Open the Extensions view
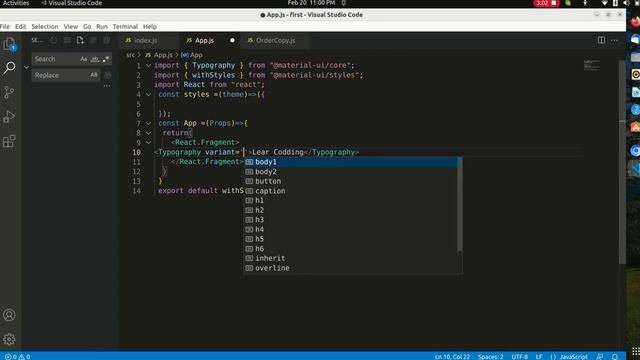 [9, 141]
